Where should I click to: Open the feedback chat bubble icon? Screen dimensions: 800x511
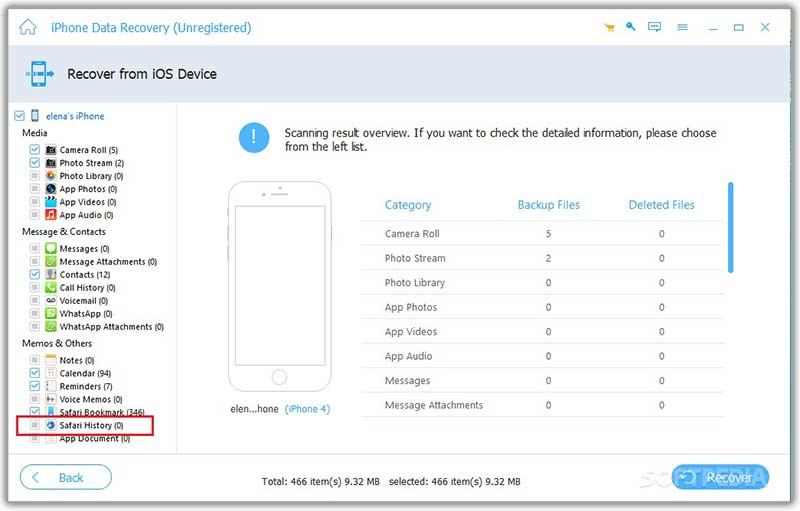pyautogui.click(x=655, y=27)
